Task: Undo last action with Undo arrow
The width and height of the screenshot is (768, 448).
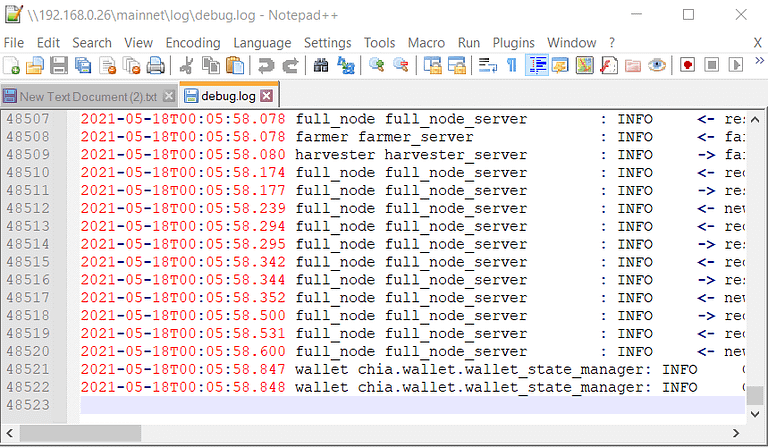Action: (x=266, y=65)
